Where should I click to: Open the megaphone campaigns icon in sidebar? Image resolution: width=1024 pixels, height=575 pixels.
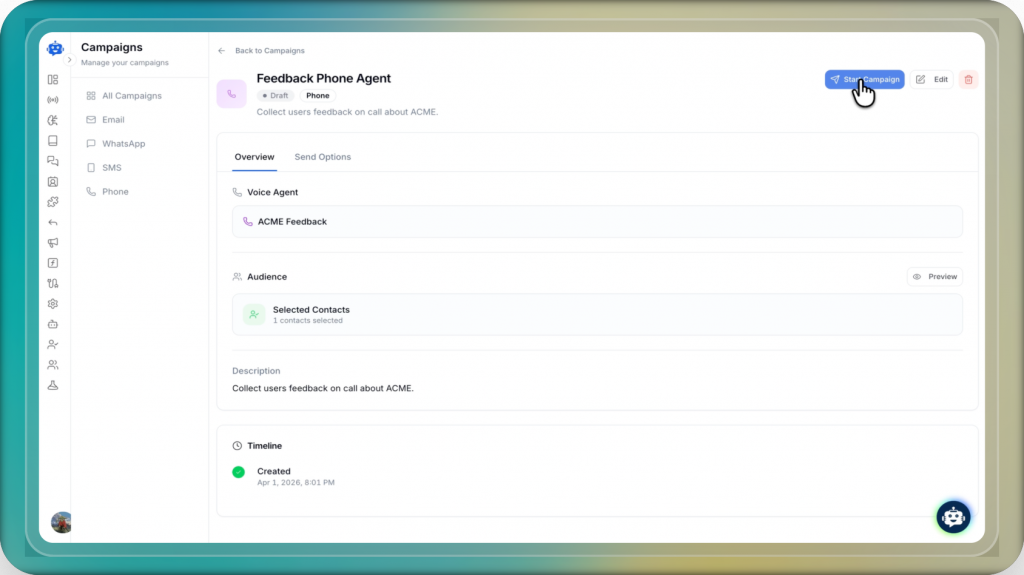[x=53, y=242]
